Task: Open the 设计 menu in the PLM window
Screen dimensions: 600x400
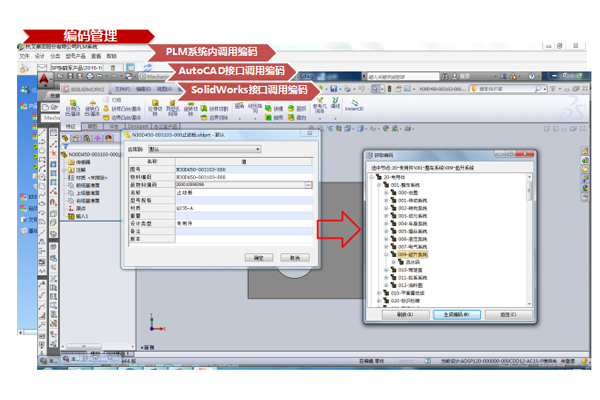Action: (x=39, y=56)
